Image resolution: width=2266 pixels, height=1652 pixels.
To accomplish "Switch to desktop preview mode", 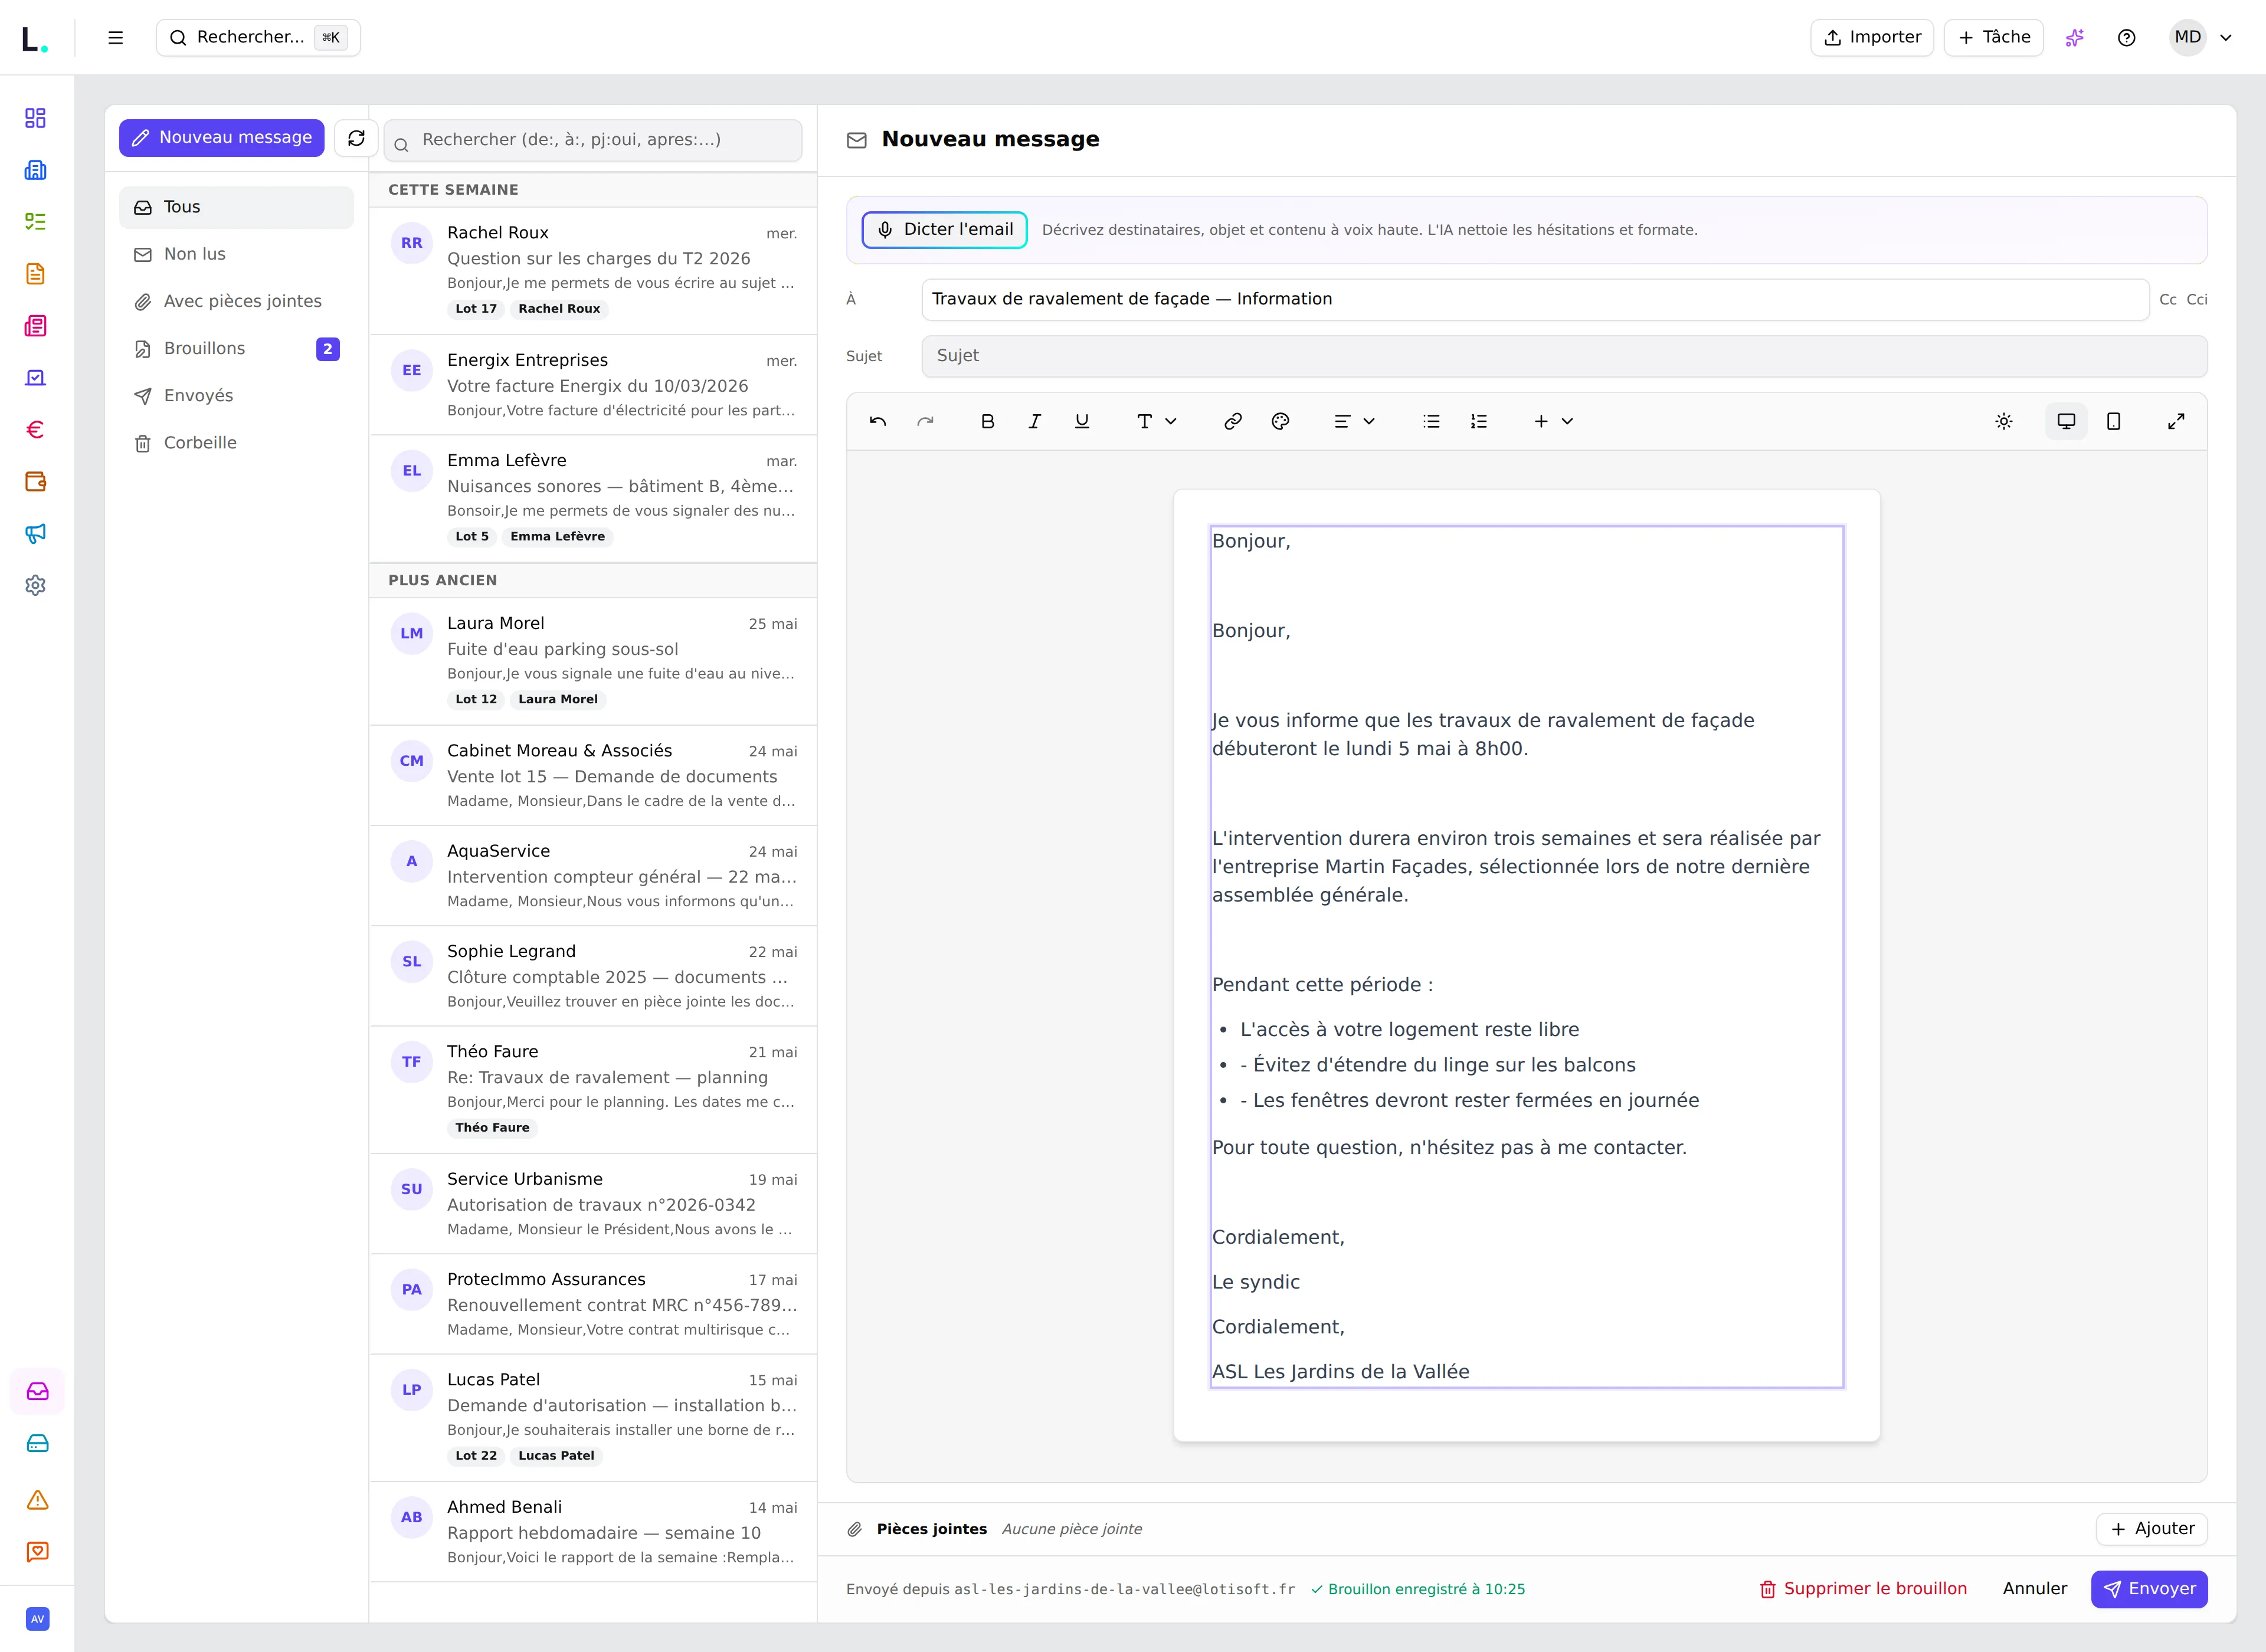I will tap(2066, 422).
